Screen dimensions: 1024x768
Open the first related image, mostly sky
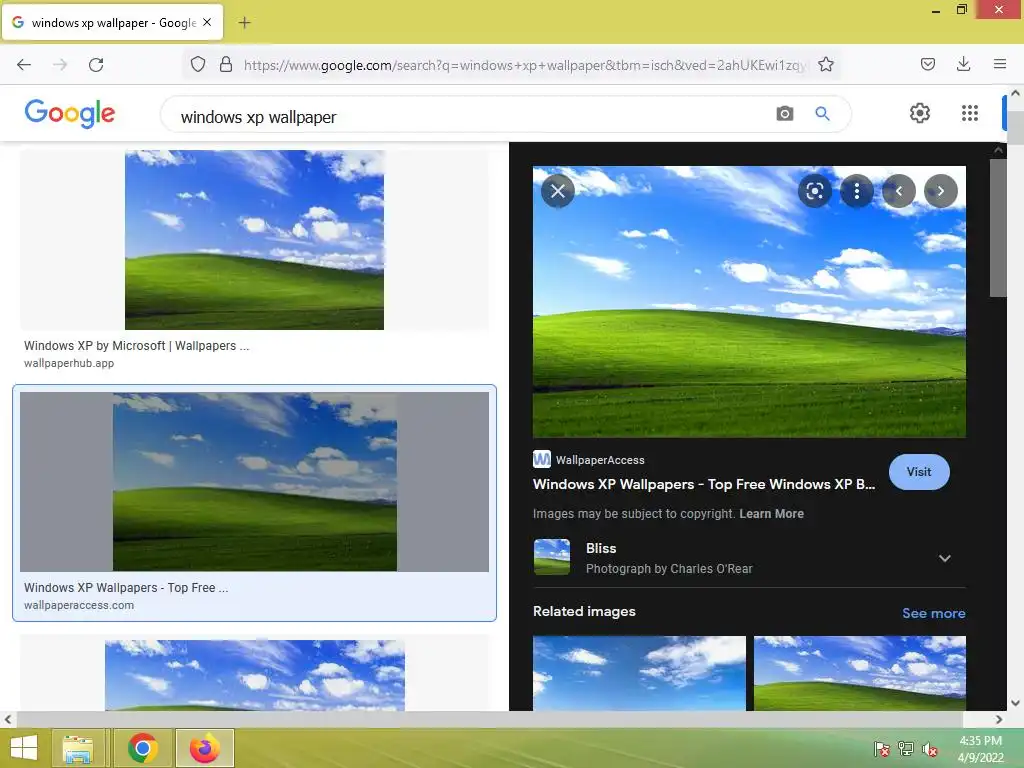point(639,673)
